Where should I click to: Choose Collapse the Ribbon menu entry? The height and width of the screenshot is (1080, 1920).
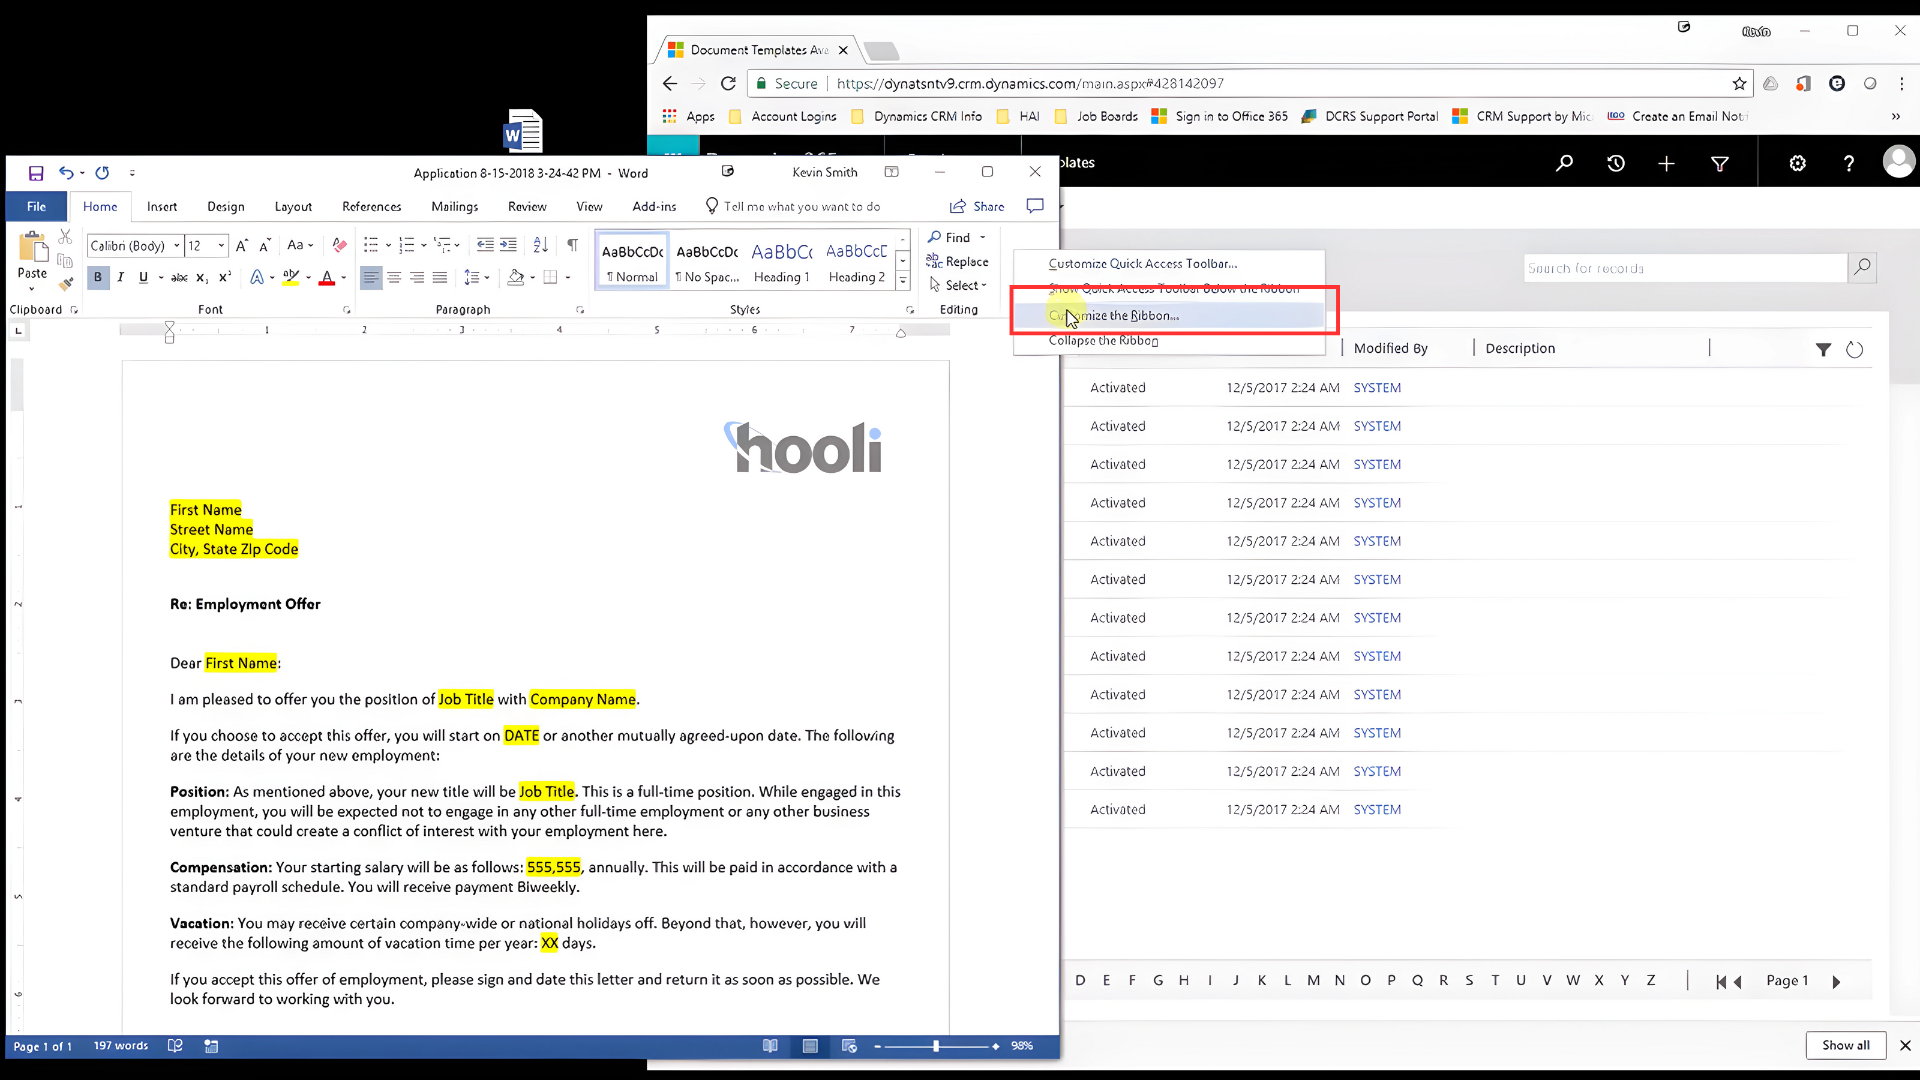pos(1170,341)
